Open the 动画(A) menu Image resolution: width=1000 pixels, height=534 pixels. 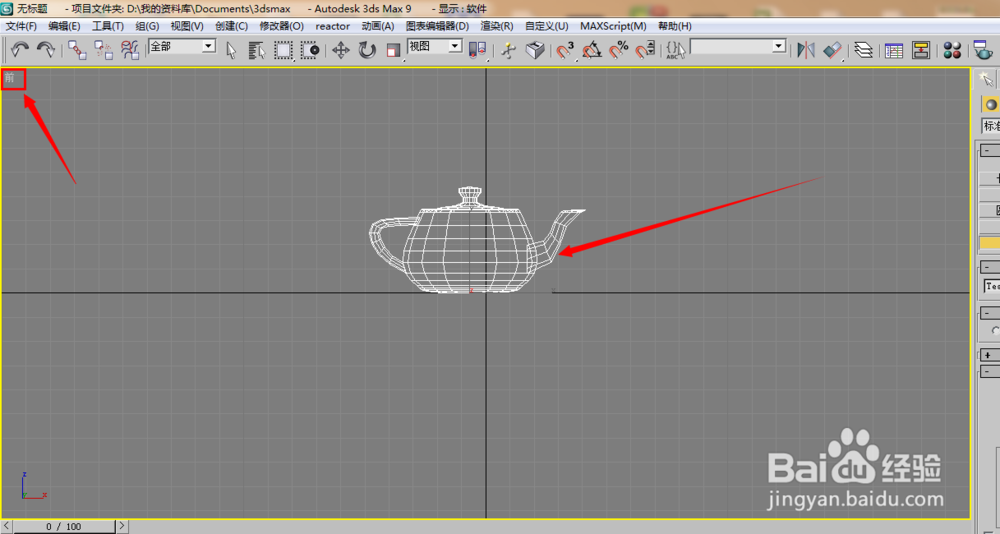pos(378,26)
